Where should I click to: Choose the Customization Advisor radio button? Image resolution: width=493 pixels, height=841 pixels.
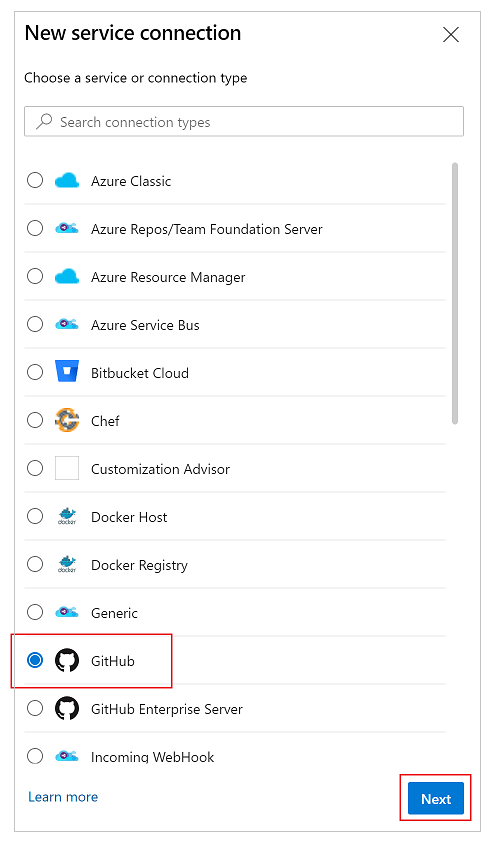click(x=35, y=468)
